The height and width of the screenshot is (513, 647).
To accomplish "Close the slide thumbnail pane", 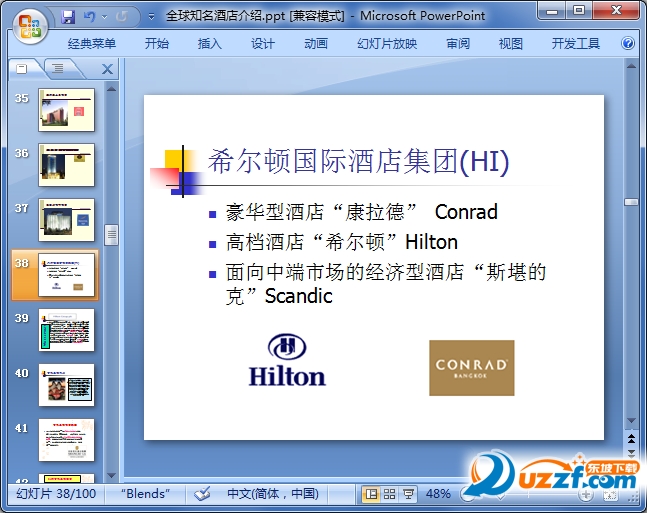I will (x=107, y=69).
